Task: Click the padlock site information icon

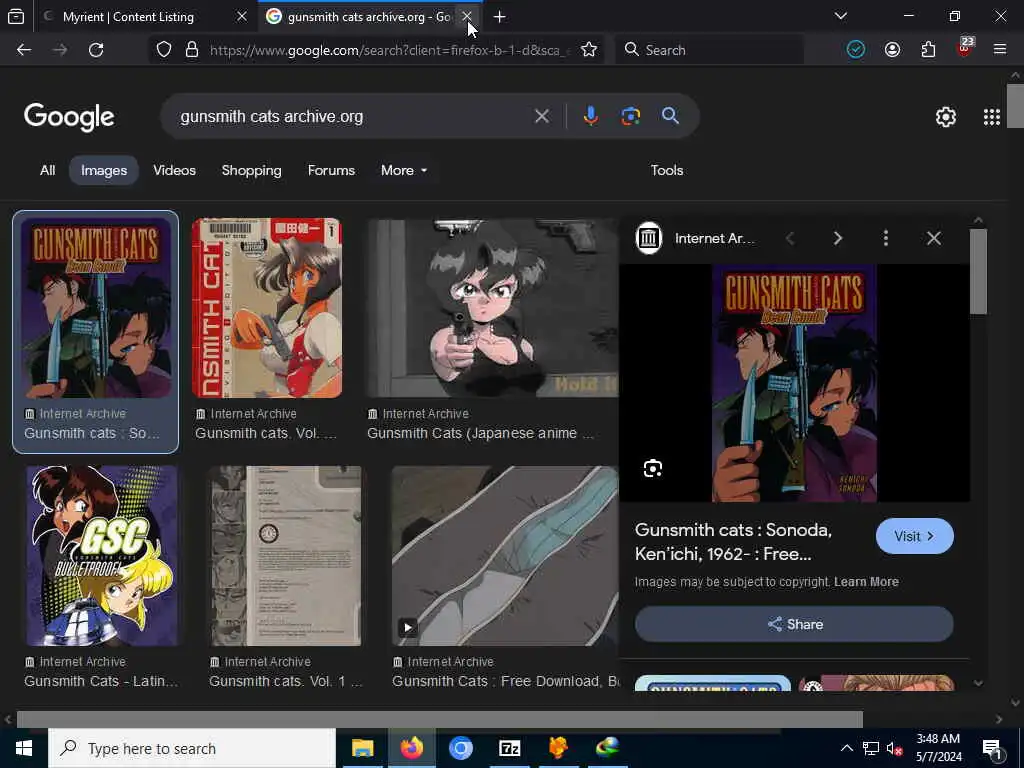Action: (x=191, y=50)
